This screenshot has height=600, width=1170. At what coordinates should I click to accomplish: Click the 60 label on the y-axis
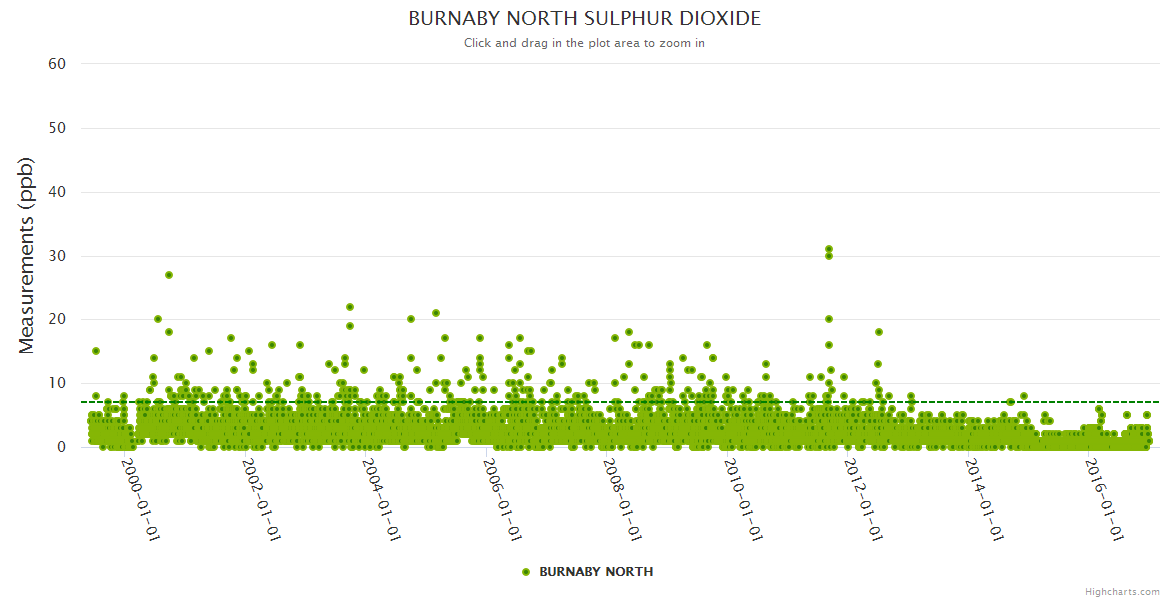pos(57,64)
